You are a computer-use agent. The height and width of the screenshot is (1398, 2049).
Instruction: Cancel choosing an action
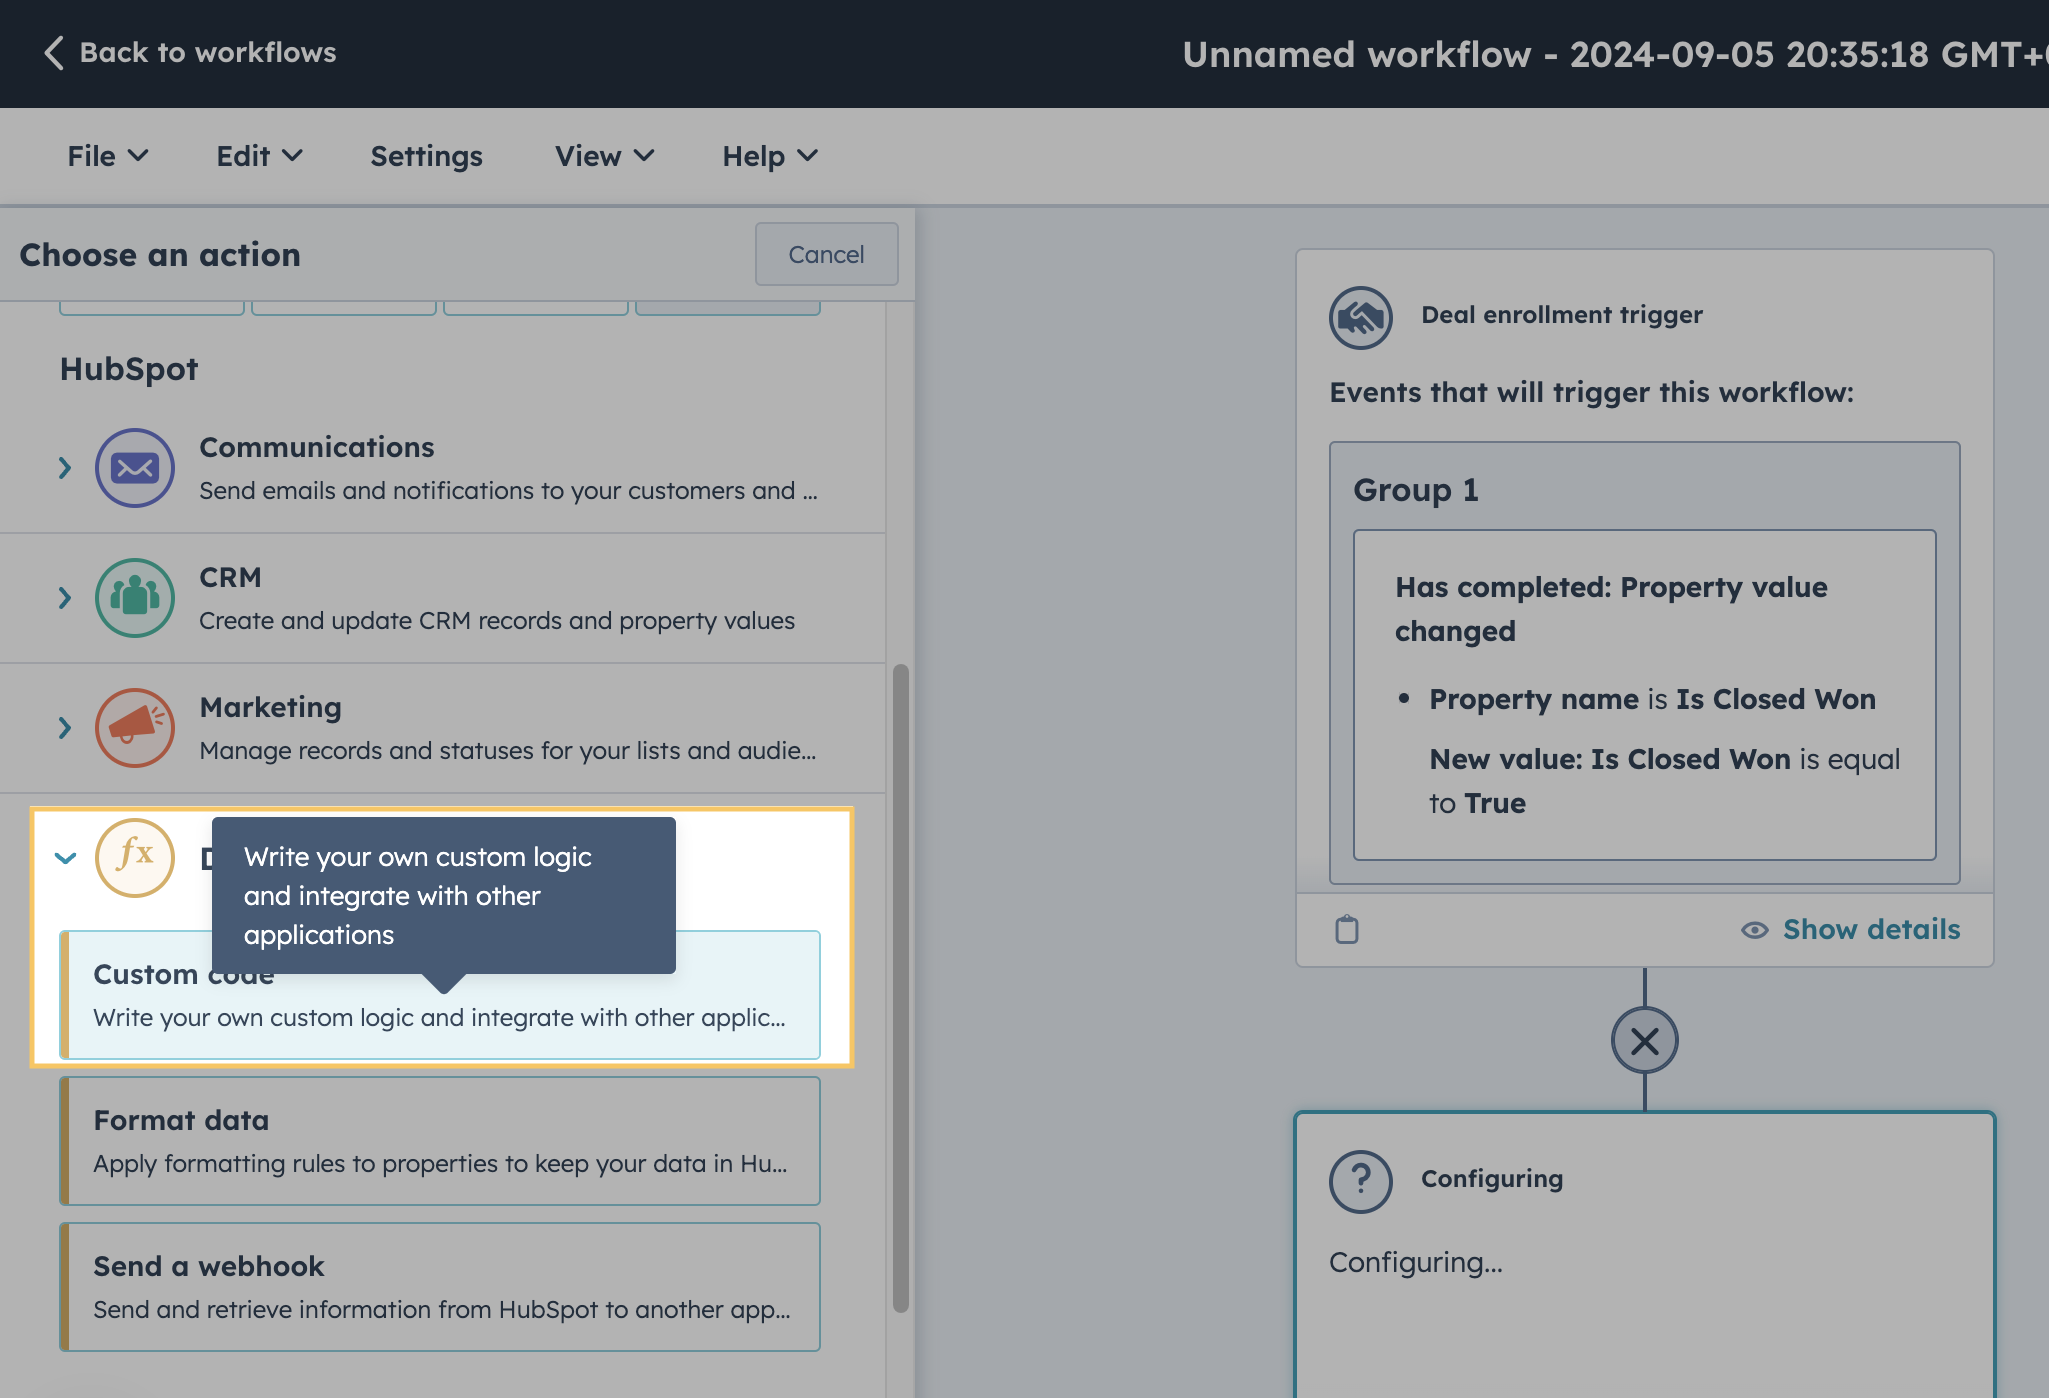[x=826, y=254]
